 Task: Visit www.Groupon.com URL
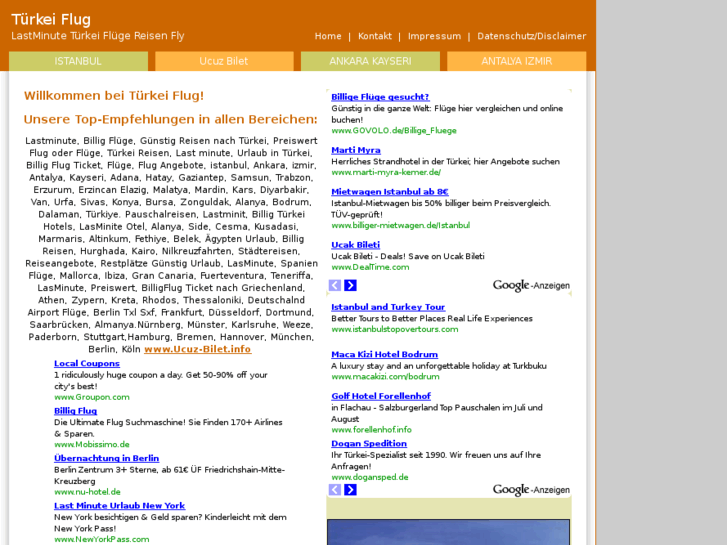pyautogui.click(x=91, y=397)
